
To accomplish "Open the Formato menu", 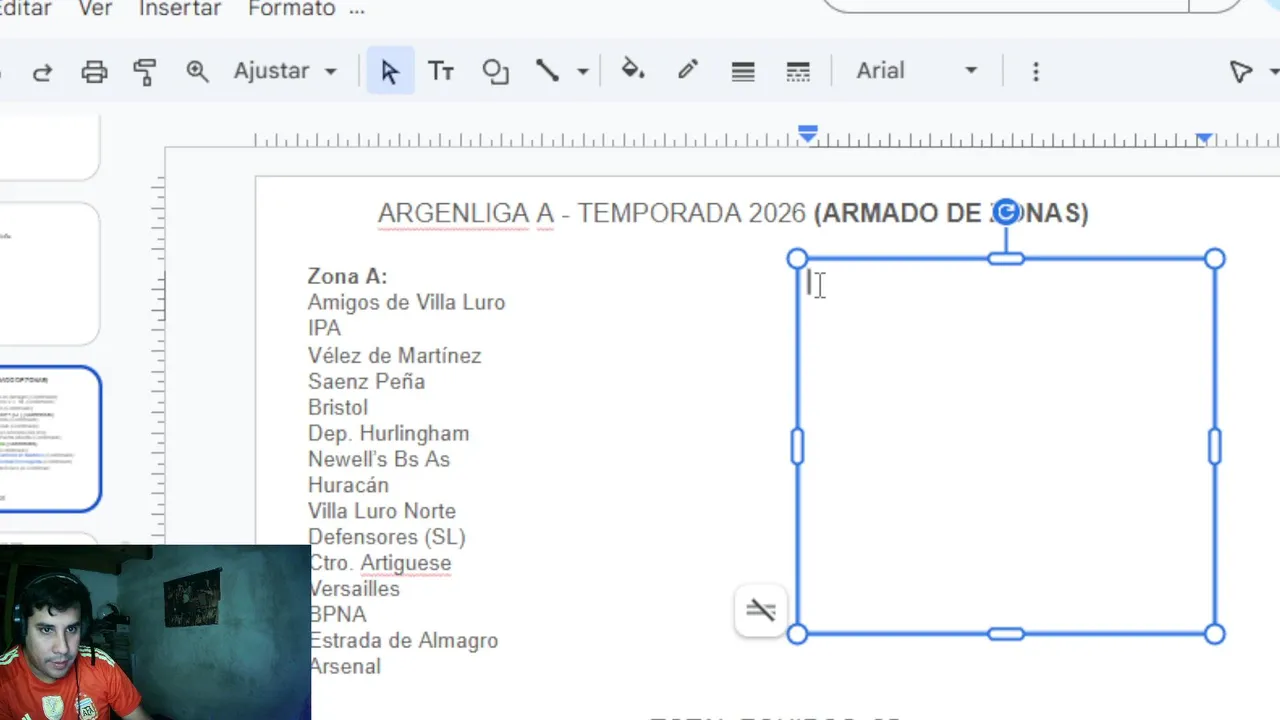I will [x=292, y=9].
